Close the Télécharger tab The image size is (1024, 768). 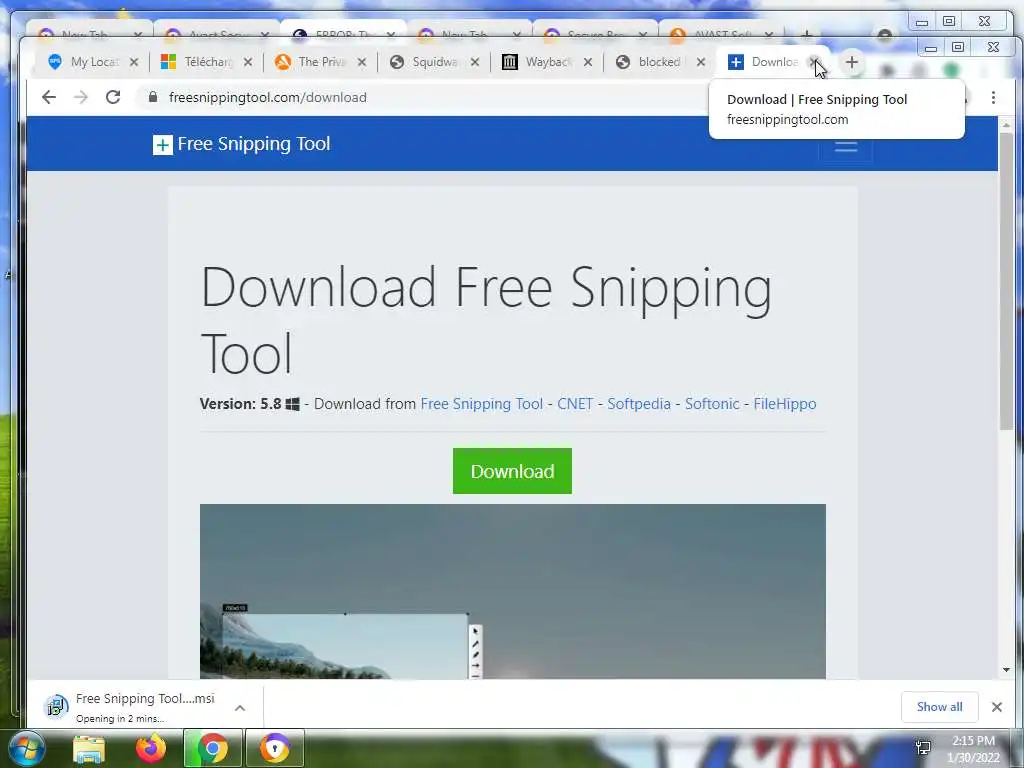(x=248, y=62)
